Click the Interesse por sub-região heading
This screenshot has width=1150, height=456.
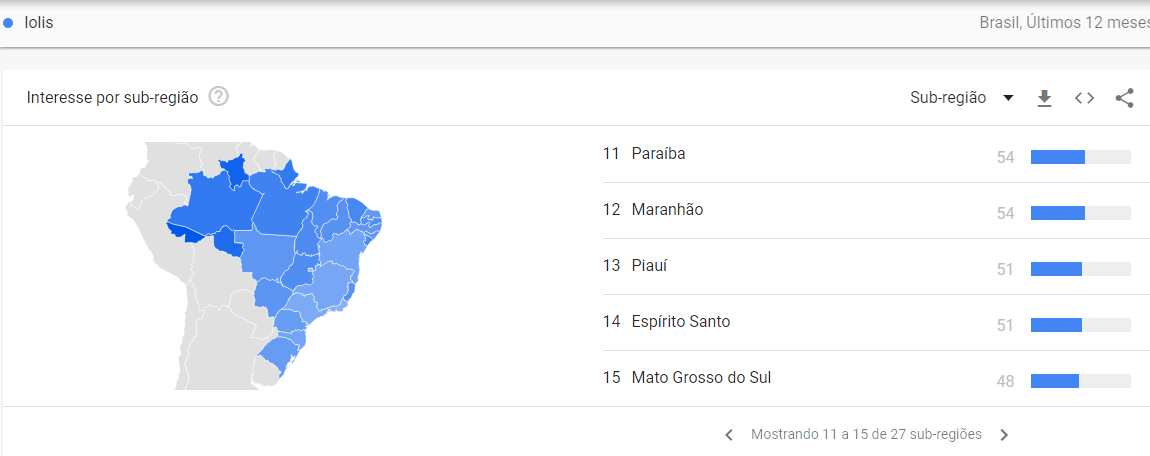coord(112,98)
